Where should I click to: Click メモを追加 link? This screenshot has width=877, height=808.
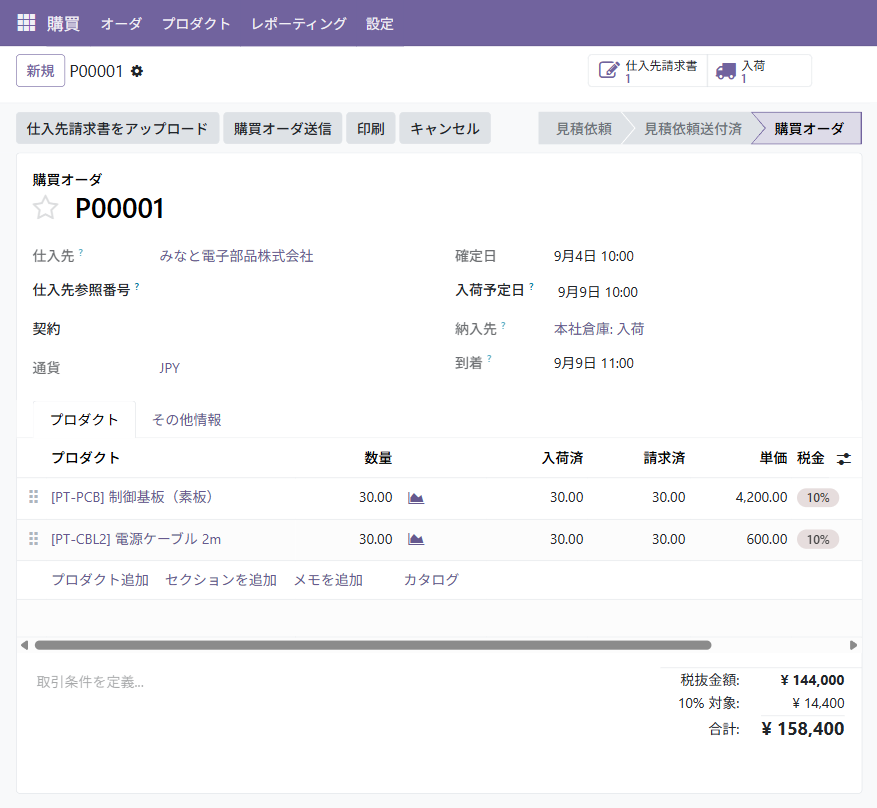click(x=328, y=580)
